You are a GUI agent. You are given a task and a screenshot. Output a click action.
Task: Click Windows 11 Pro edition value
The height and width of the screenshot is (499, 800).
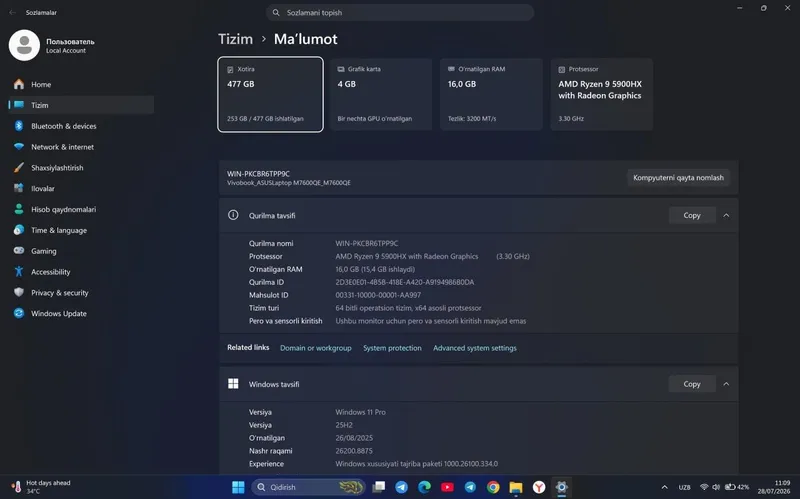point(360,412)
